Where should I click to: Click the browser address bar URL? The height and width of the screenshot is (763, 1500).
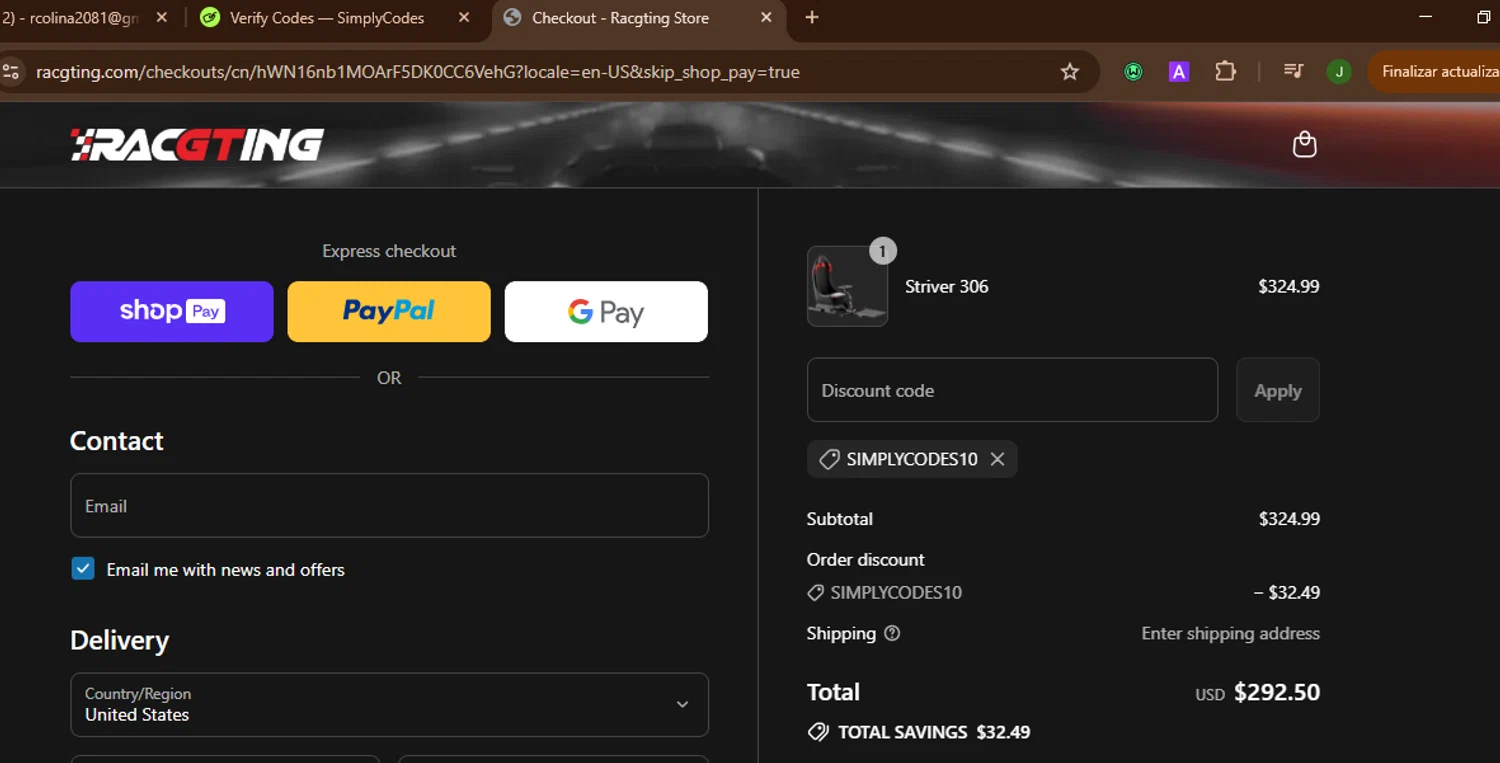pyautogui.click(x=418, y=72)
